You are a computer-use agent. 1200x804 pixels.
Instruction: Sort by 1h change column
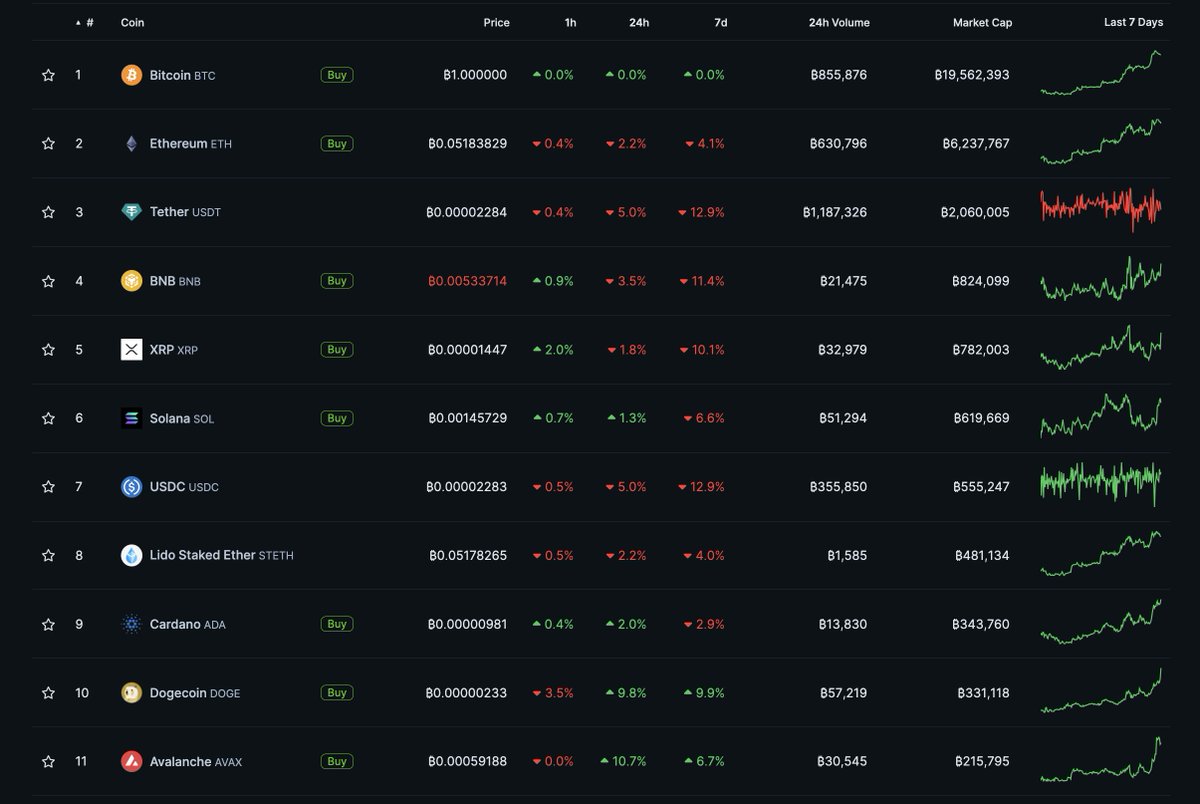point(570,22)
